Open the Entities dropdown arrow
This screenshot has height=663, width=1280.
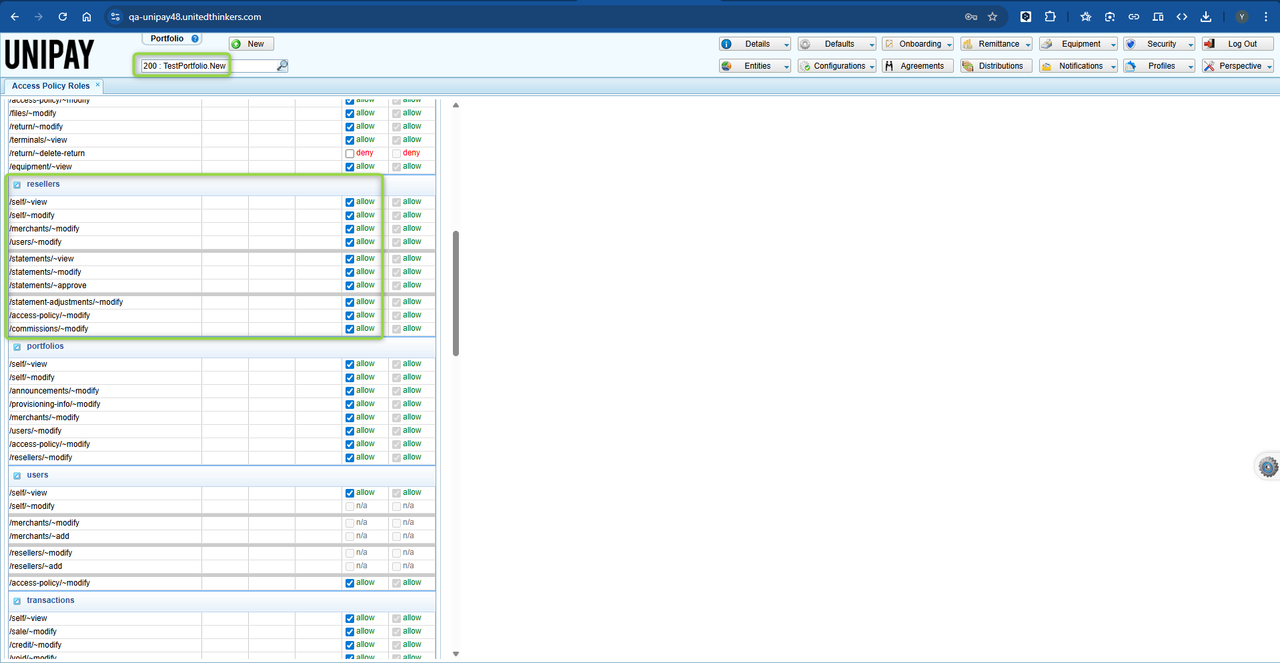pos(786,67)
